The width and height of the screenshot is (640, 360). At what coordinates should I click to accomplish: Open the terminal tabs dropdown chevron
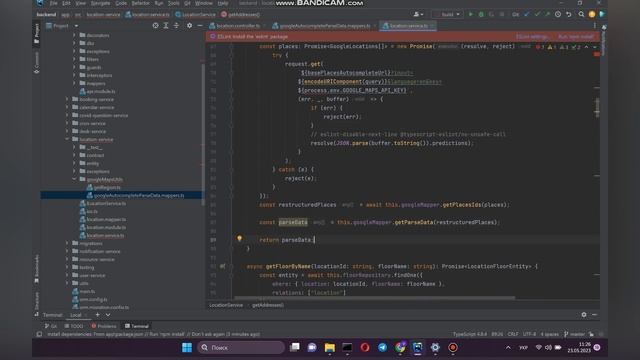(108, 315)
